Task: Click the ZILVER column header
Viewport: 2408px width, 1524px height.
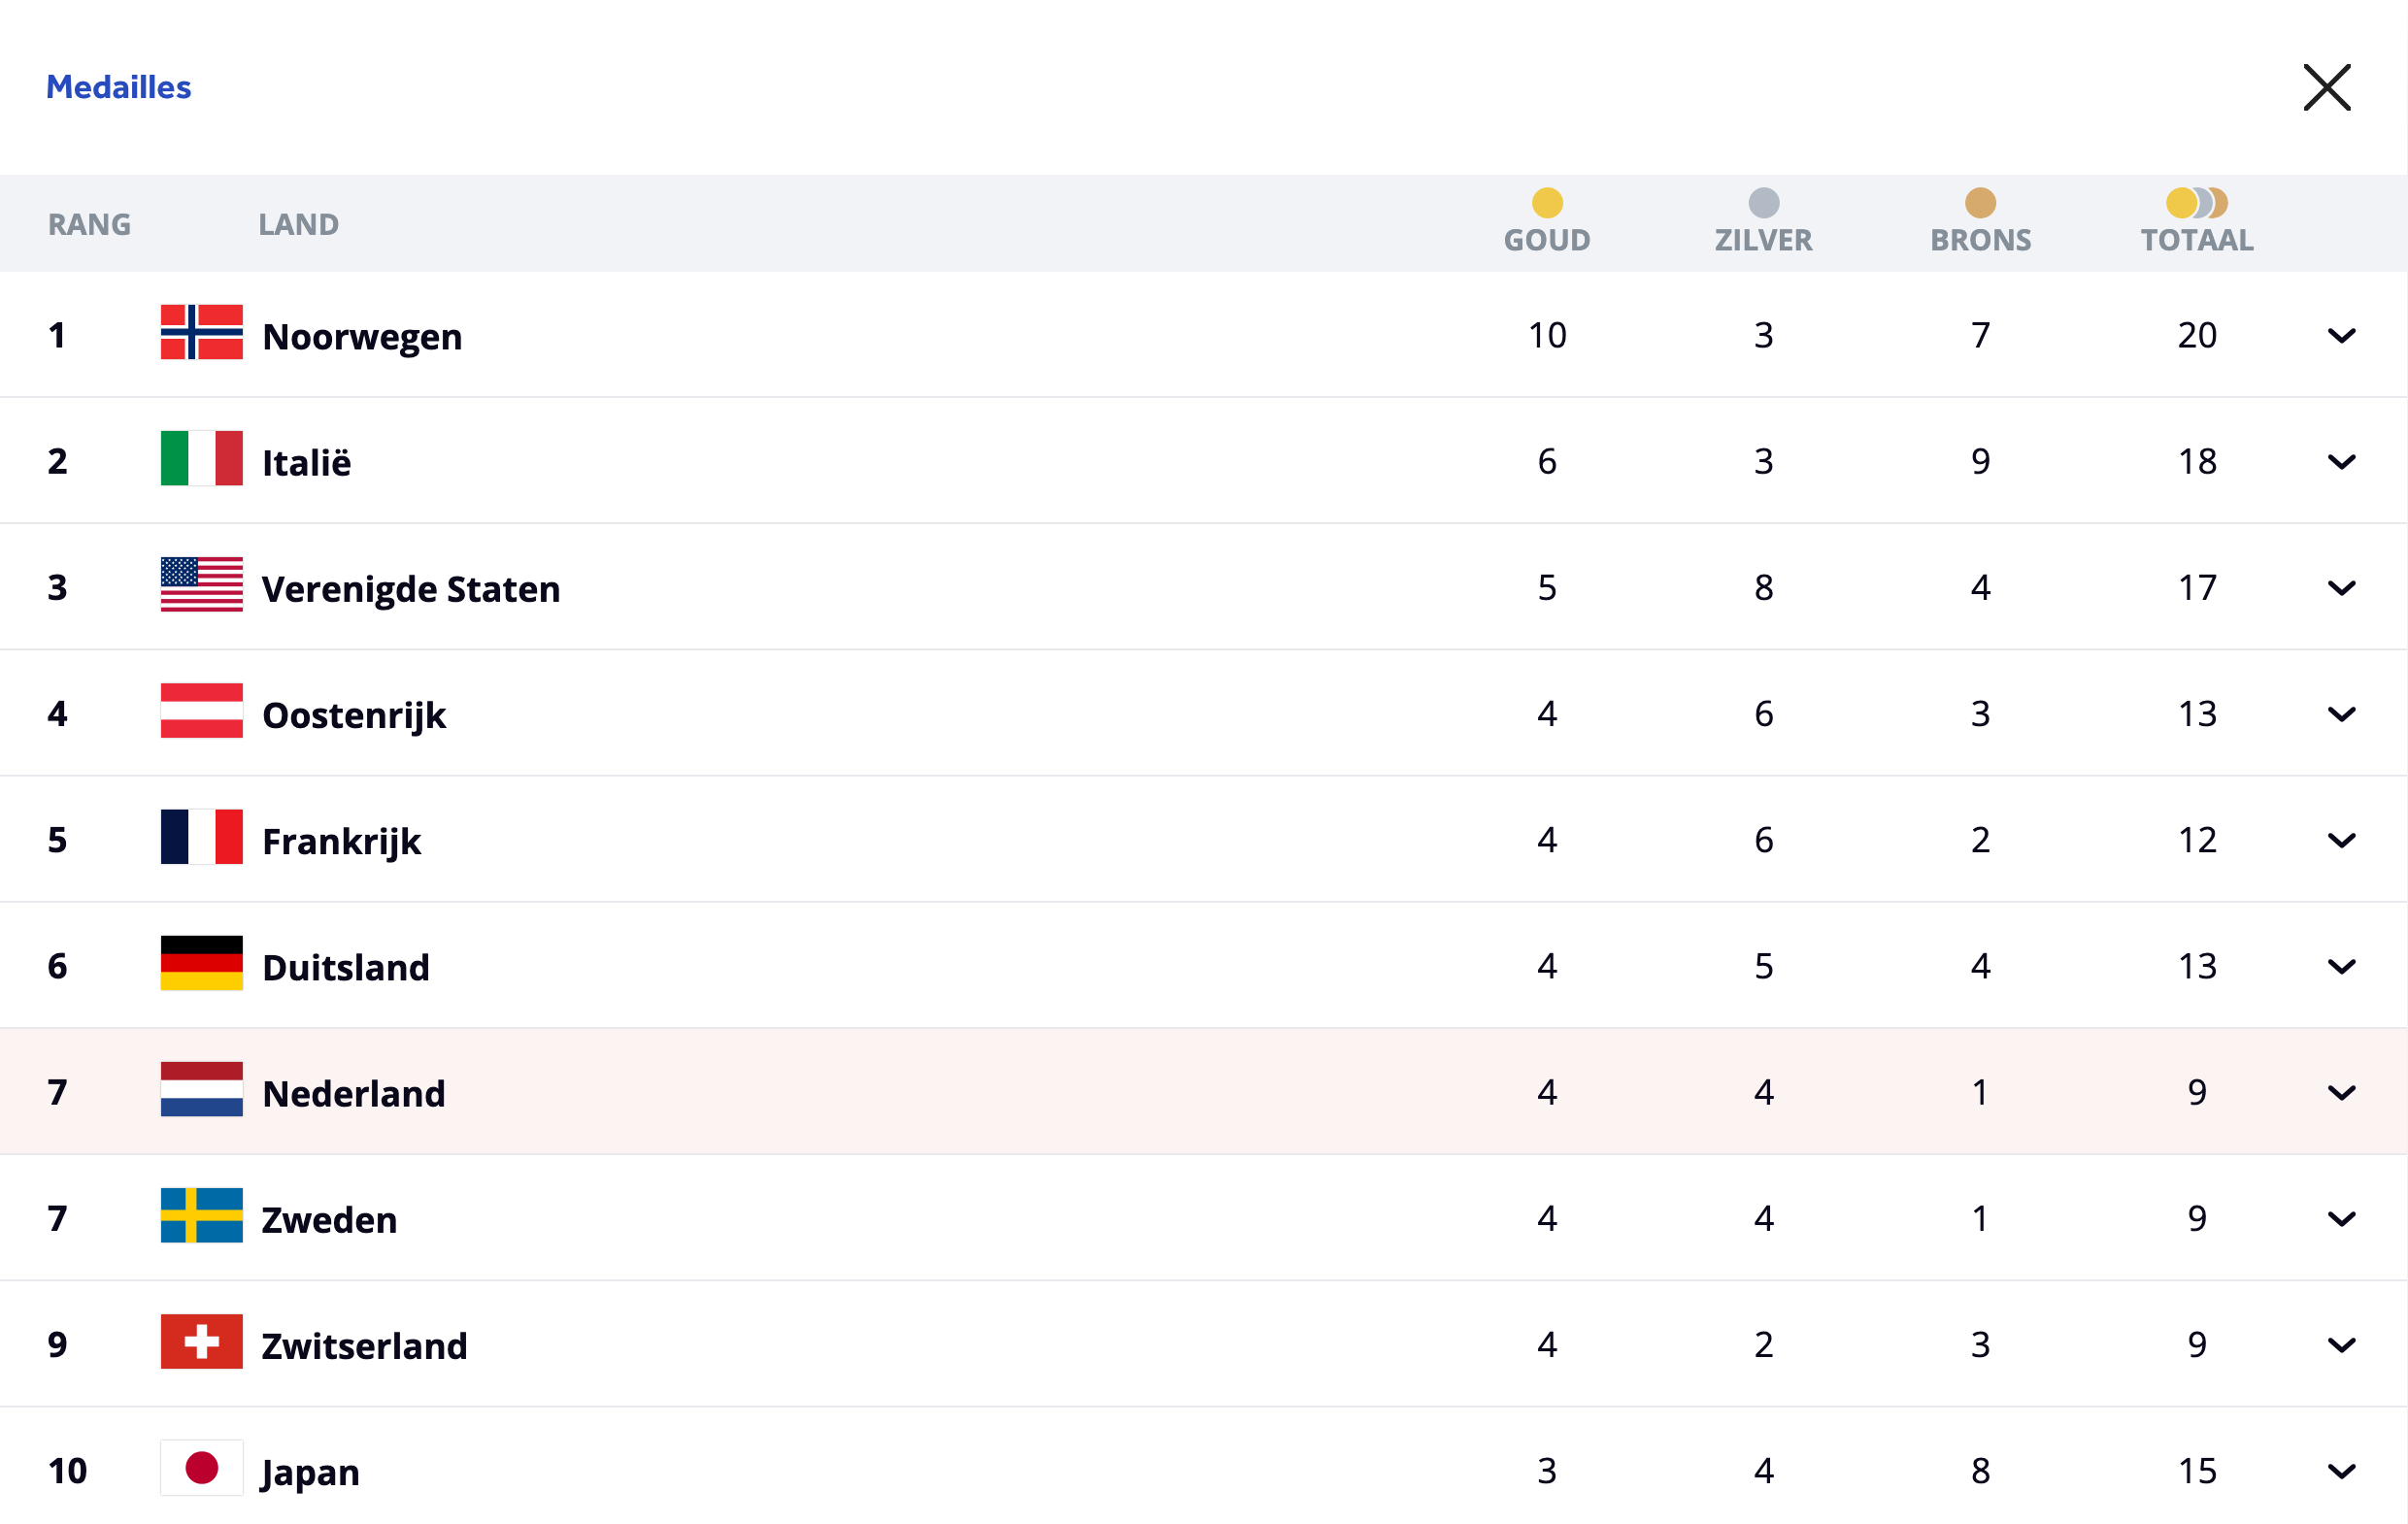Action: (1763, 239)
